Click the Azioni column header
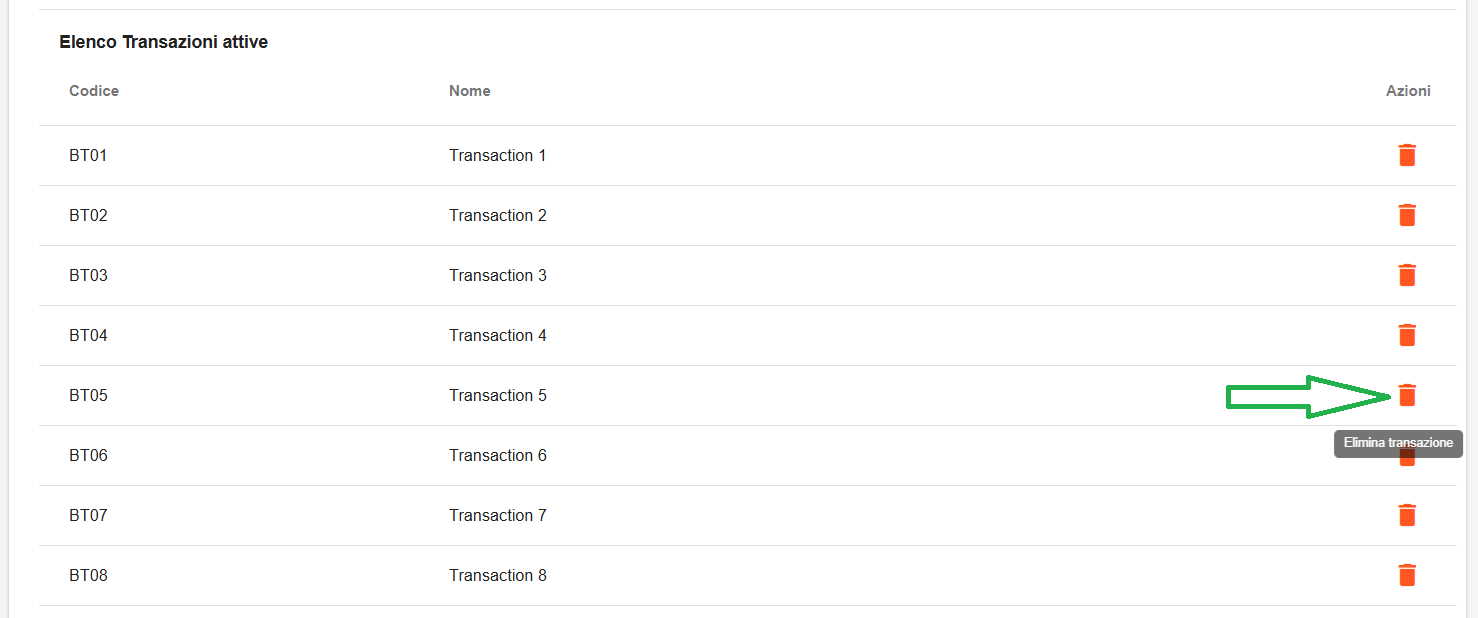1478x618 pixels. [x=1408, y=91]
